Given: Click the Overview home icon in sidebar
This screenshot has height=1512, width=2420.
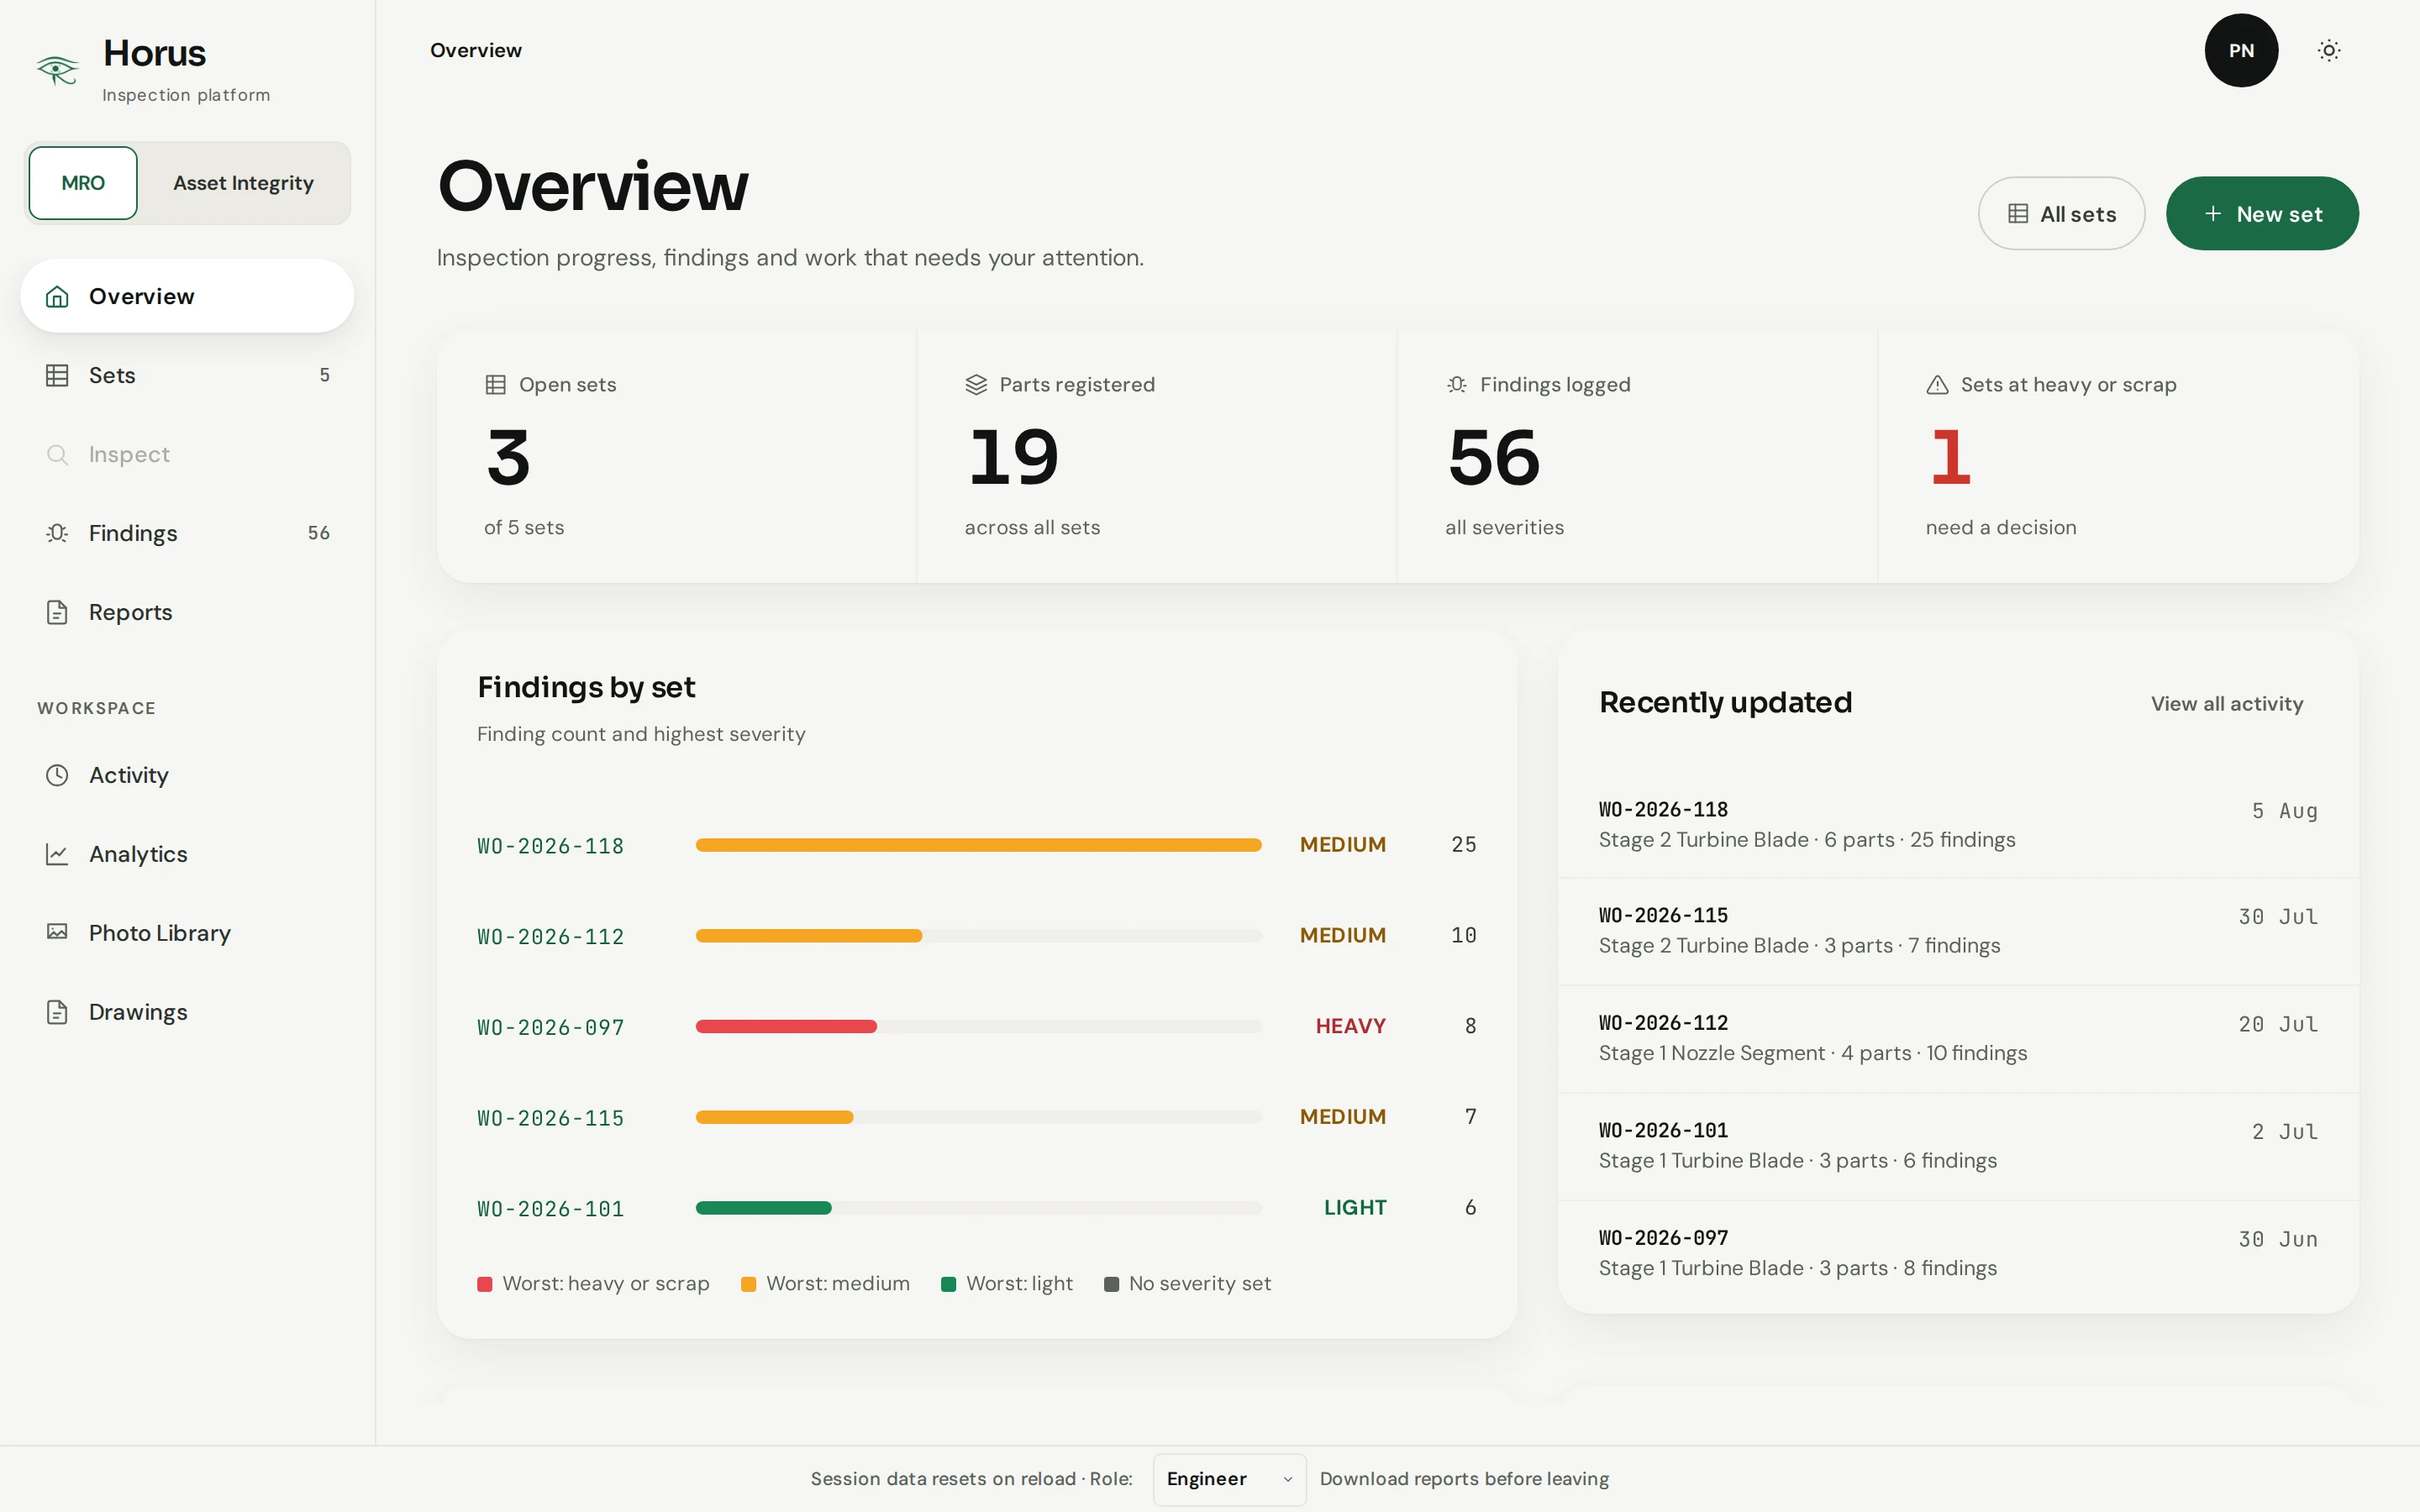Looking at the screenshot, I should (x=57, y=296).
